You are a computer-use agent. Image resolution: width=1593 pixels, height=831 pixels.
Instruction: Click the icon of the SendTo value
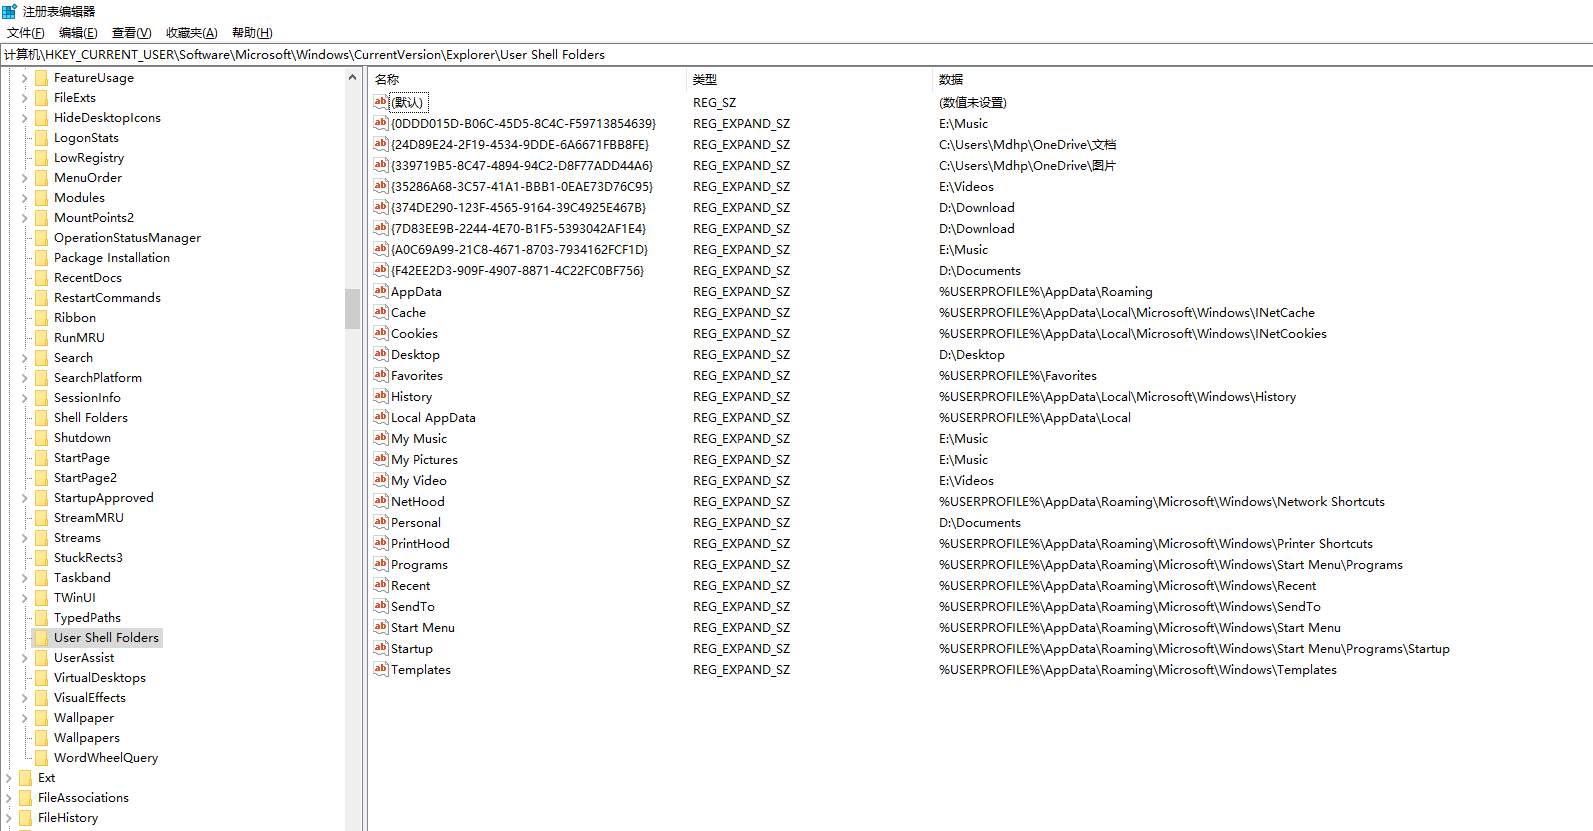(380, 606)
